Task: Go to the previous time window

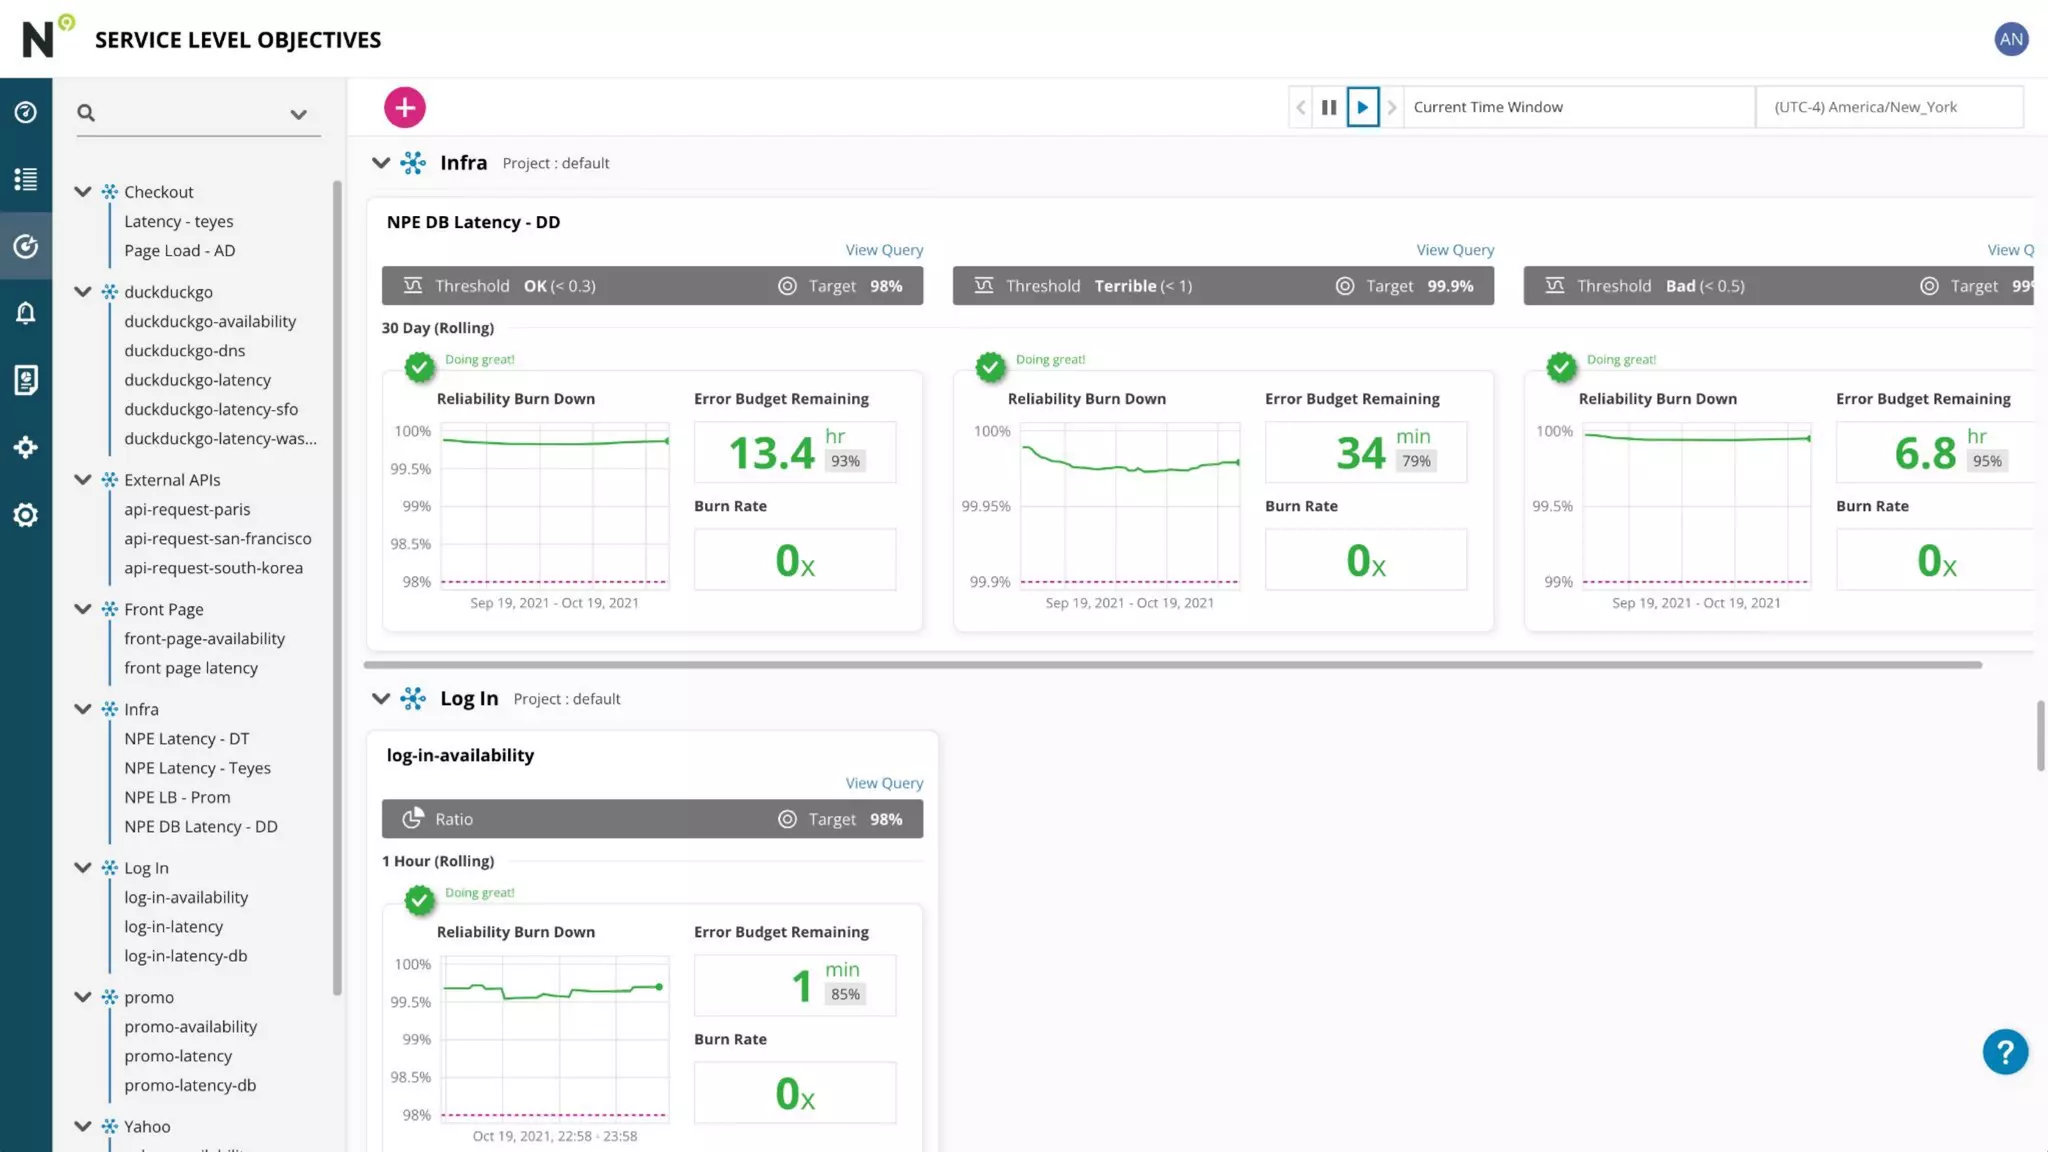Action: pos(1301,107)
